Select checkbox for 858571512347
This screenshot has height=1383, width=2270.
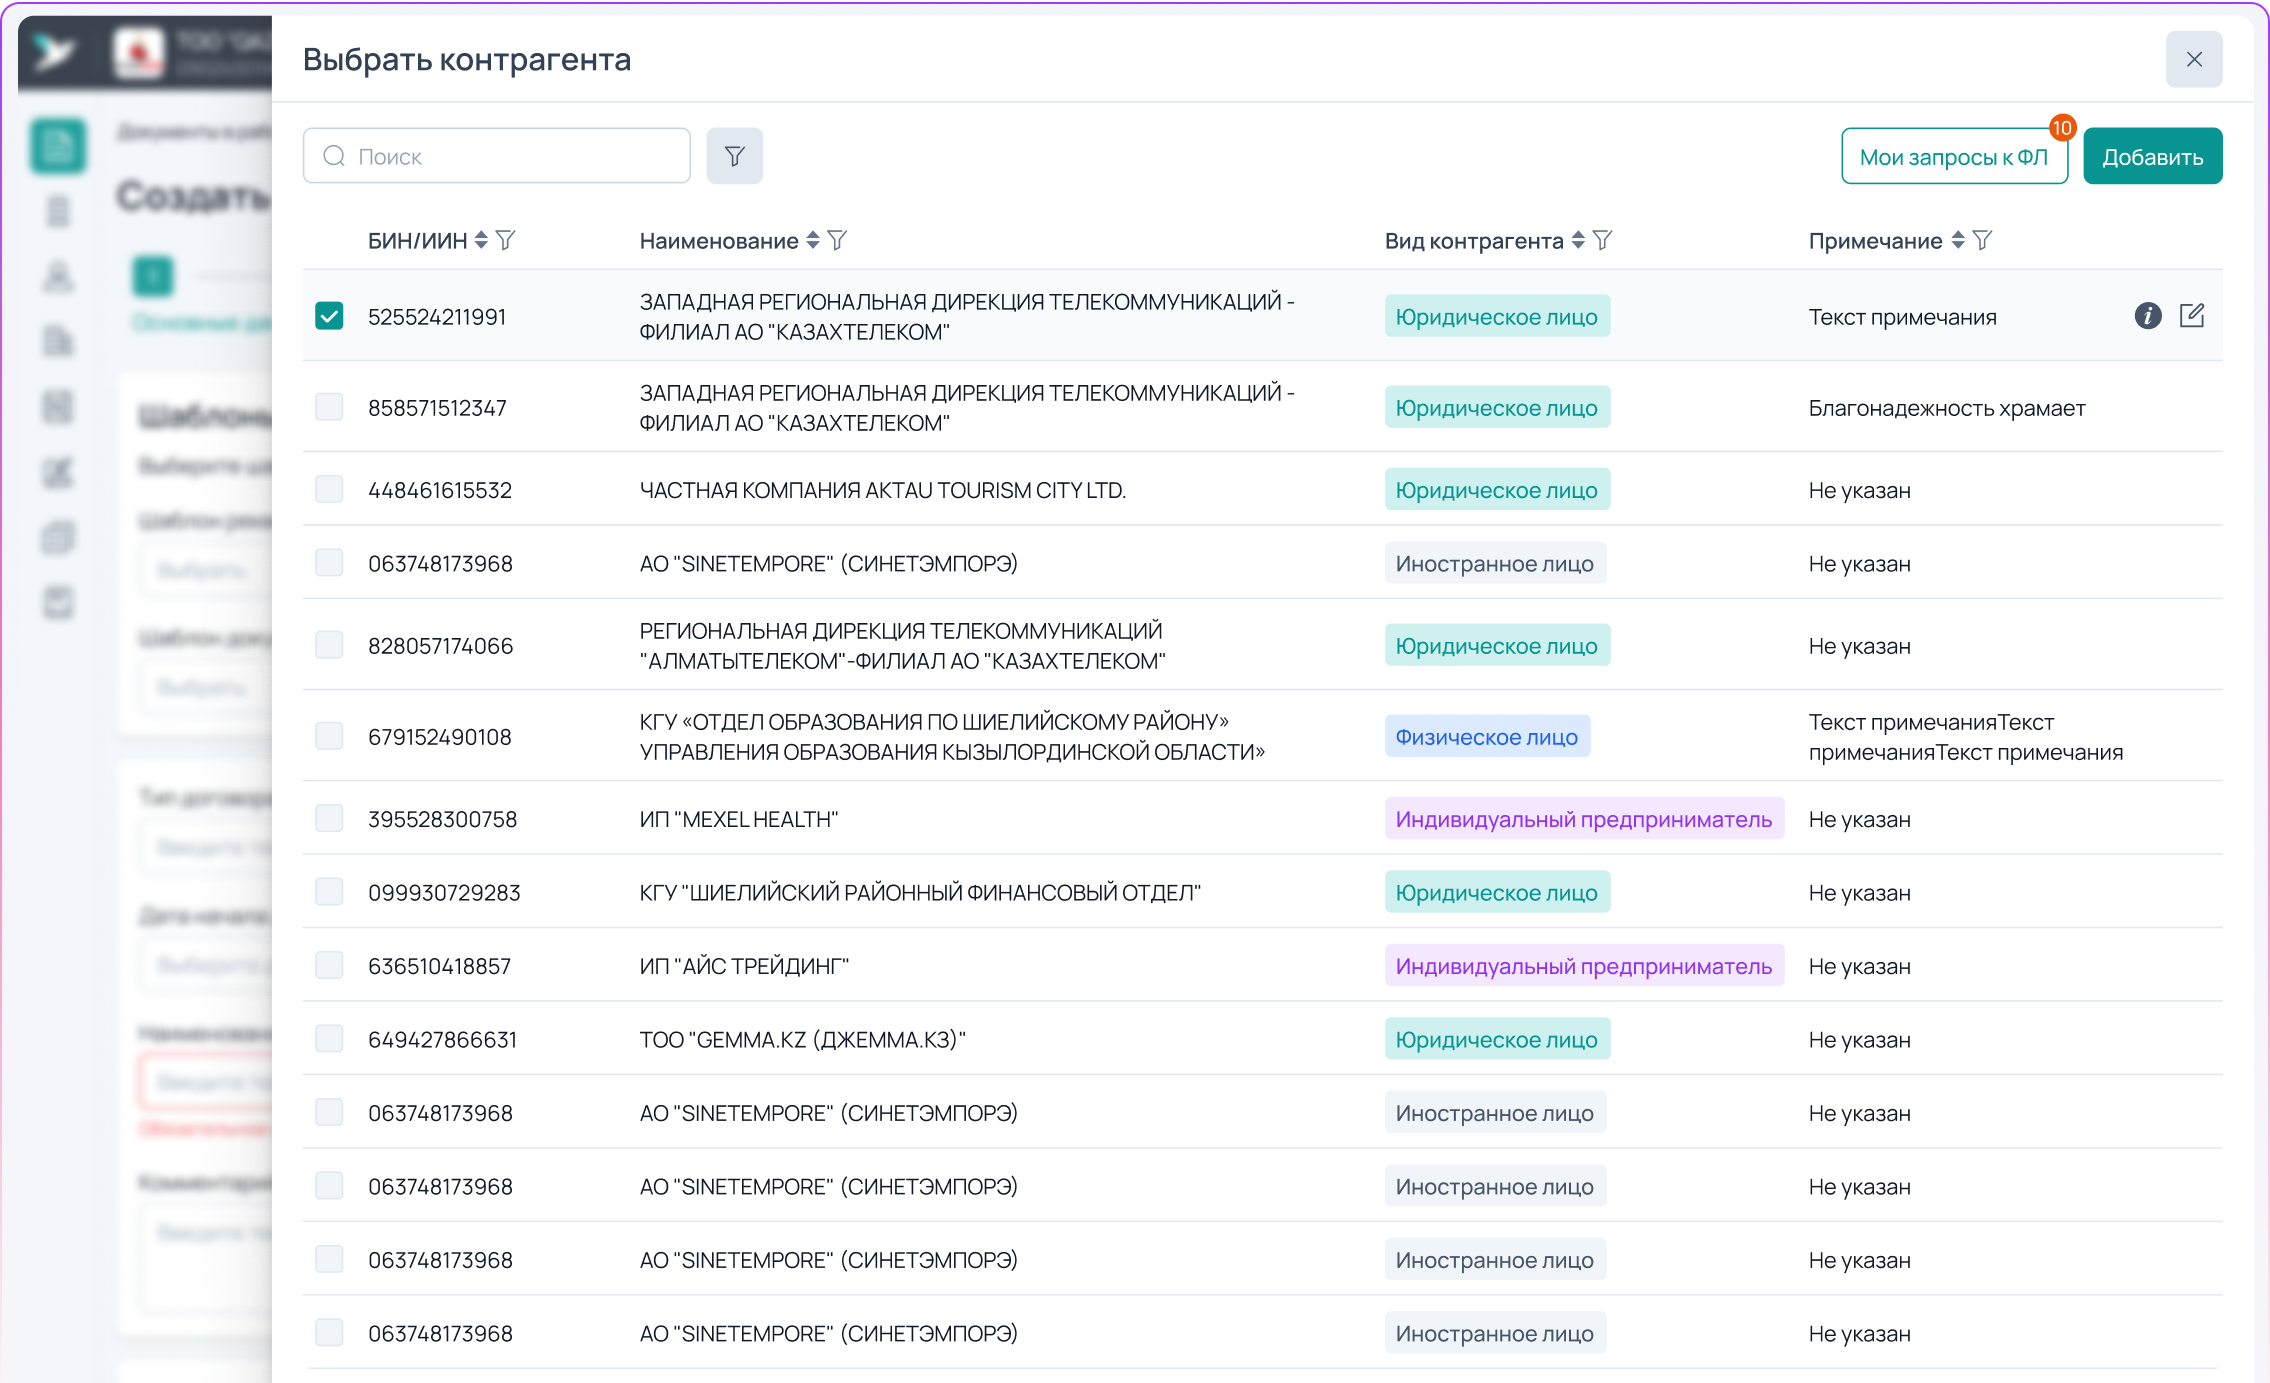[x=329, y=407]
